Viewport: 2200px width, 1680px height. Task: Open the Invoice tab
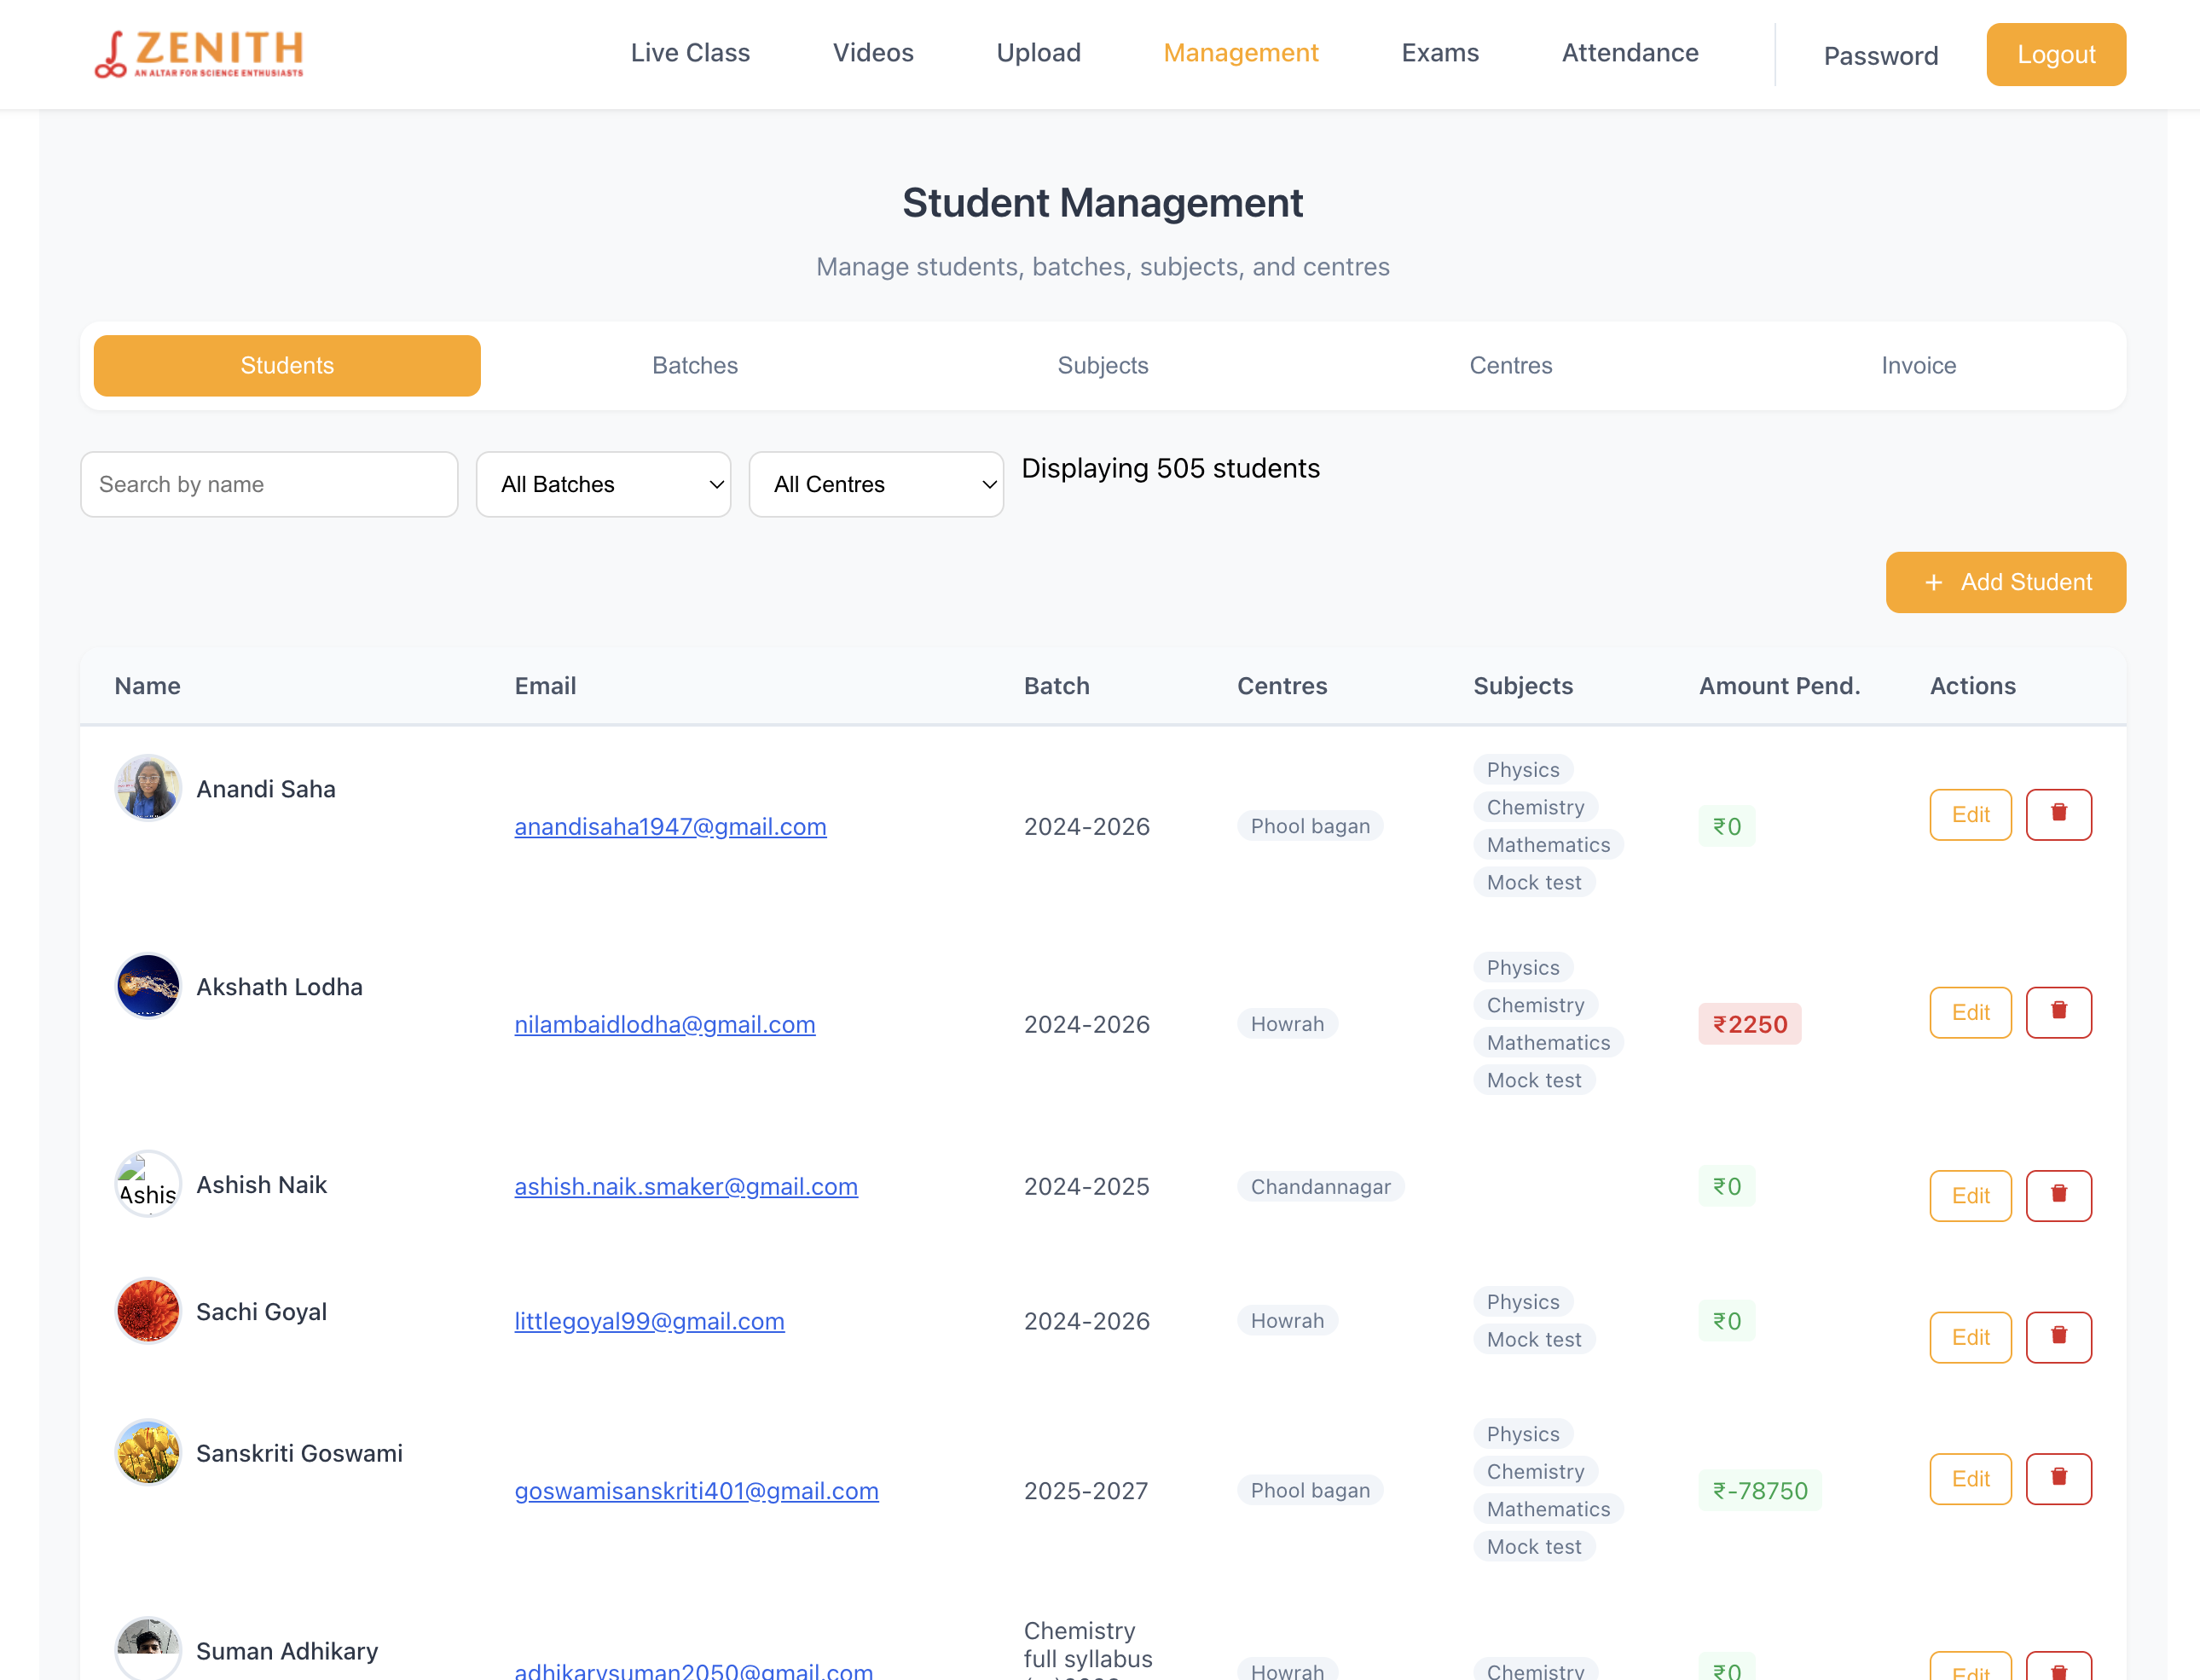click(x=1918, y=365)
